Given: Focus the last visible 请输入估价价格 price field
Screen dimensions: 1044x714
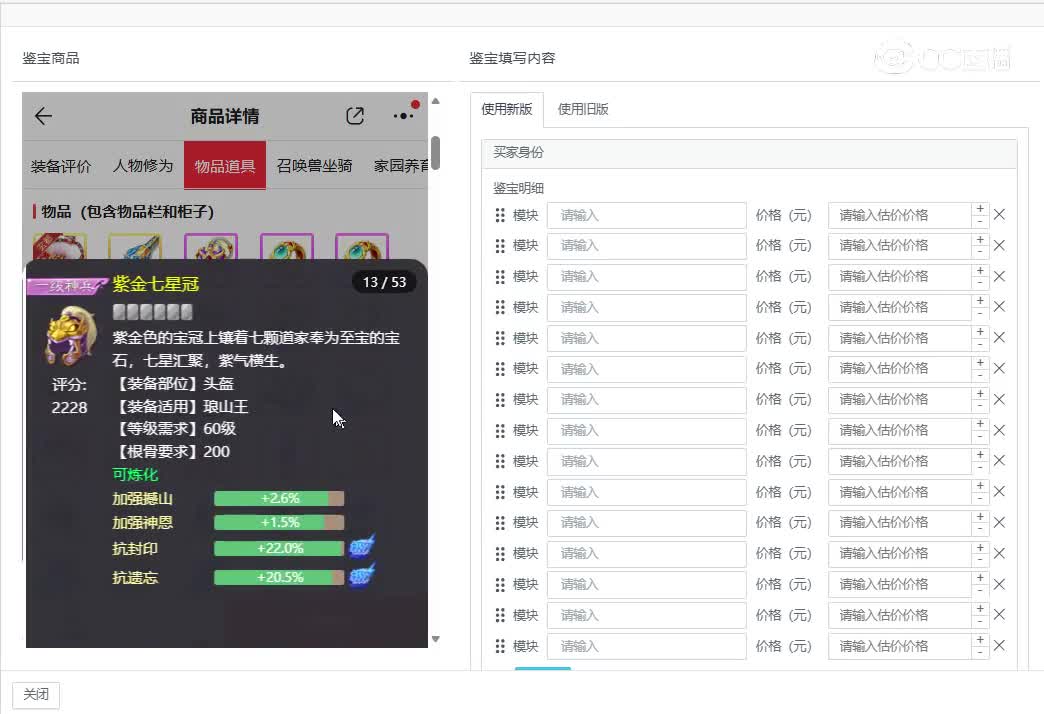Looking at the screenshot, I should click(x=900, y=646).
